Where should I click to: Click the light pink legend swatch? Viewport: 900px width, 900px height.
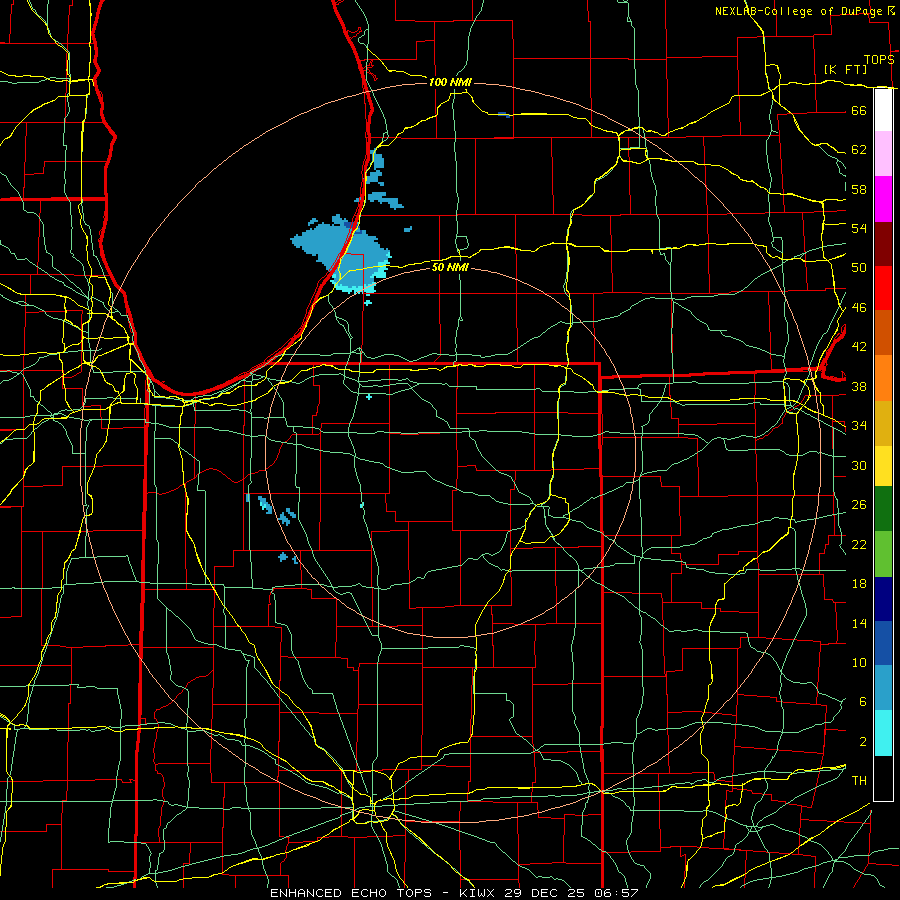pyautogui.click(x=883, y=154)
